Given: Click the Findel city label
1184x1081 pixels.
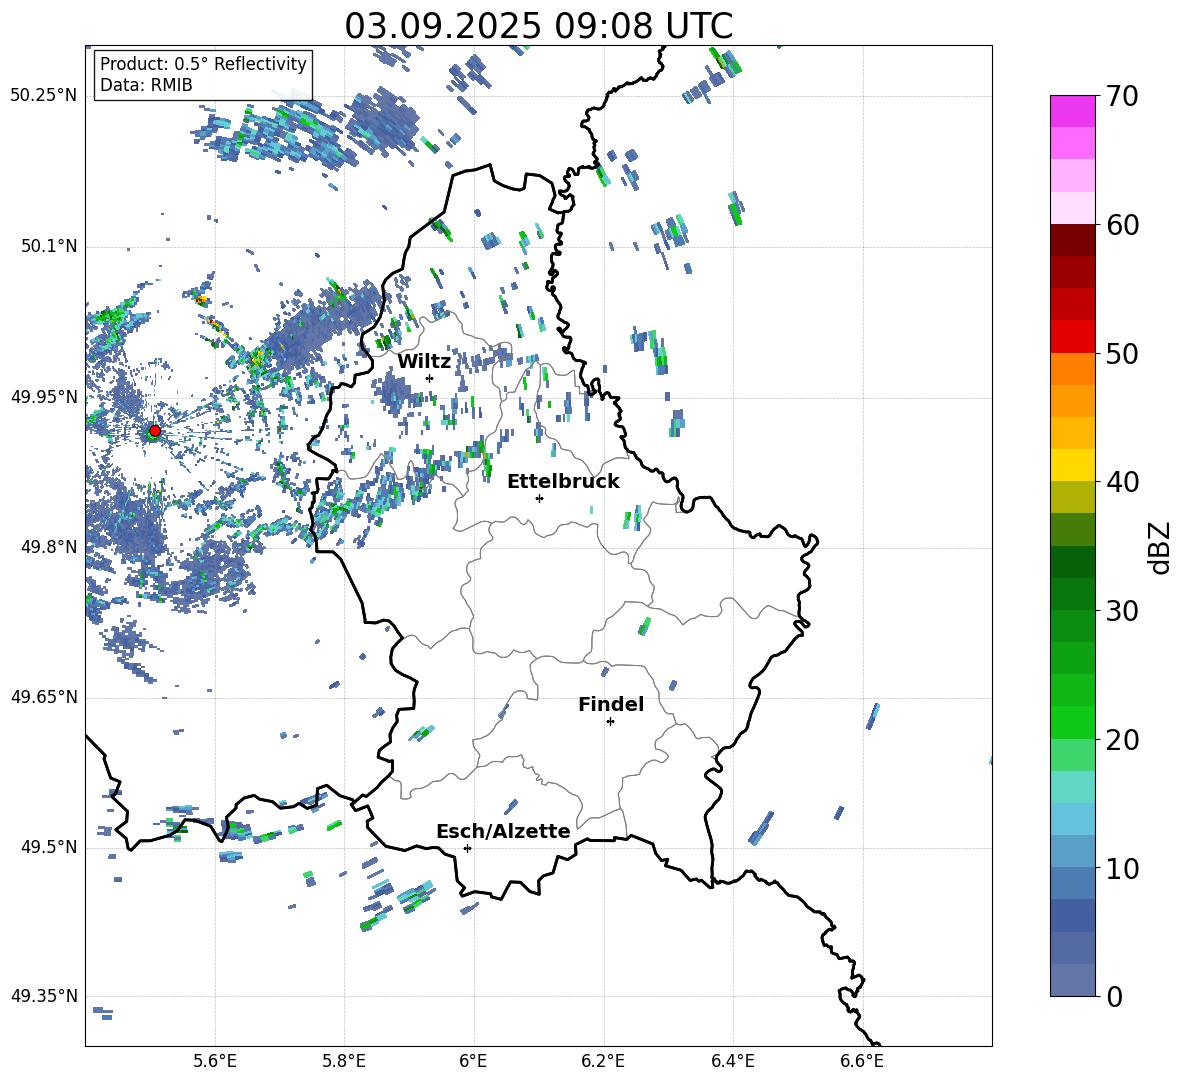Looking at the screenshot, I should tap(611, 704).
